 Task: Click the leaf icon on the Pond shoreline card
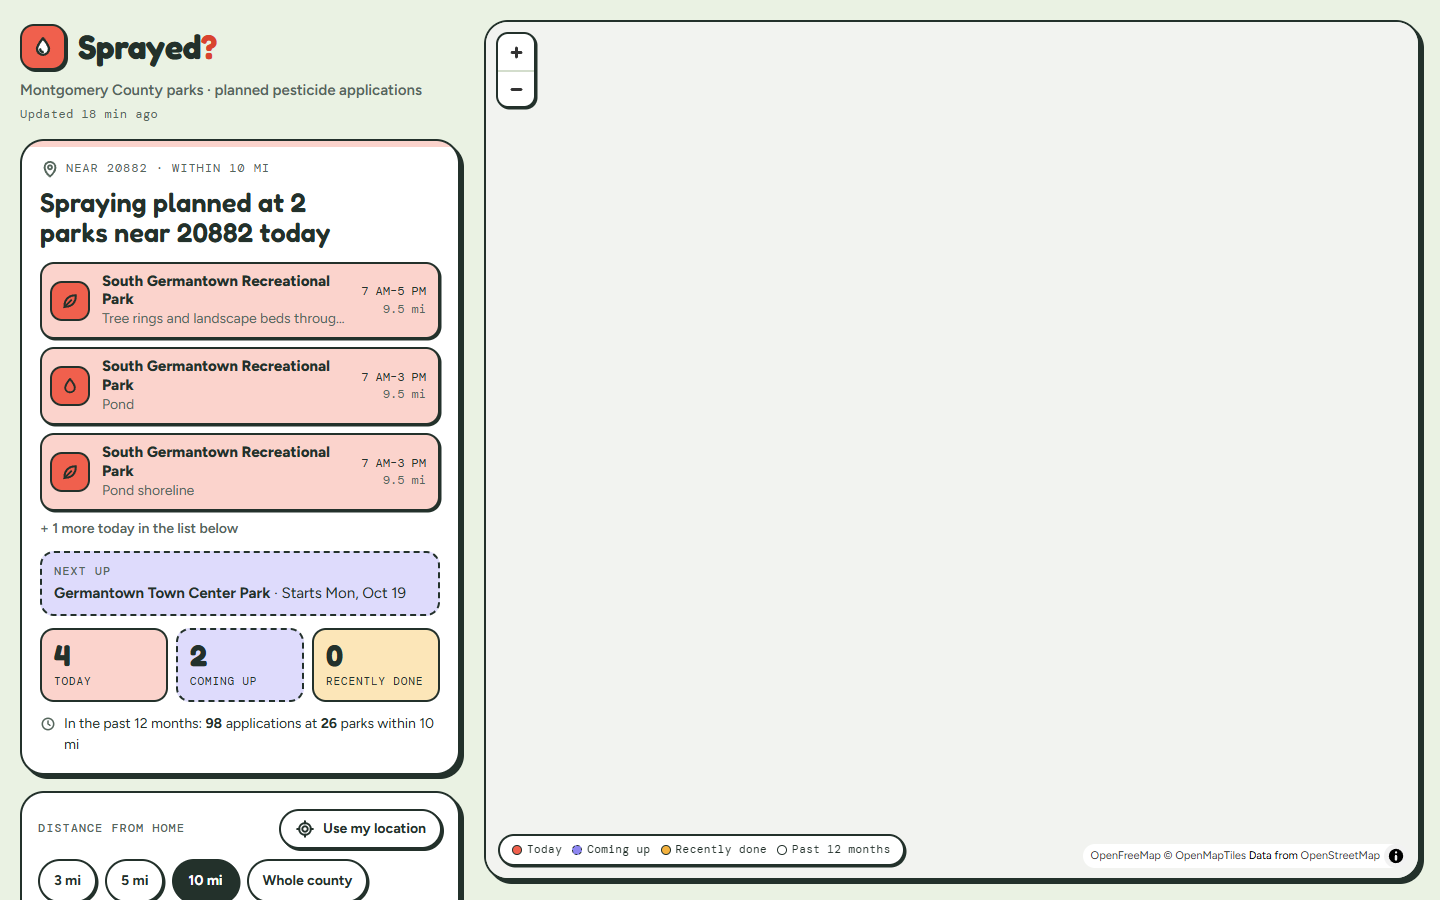click(x=70, y=472)
